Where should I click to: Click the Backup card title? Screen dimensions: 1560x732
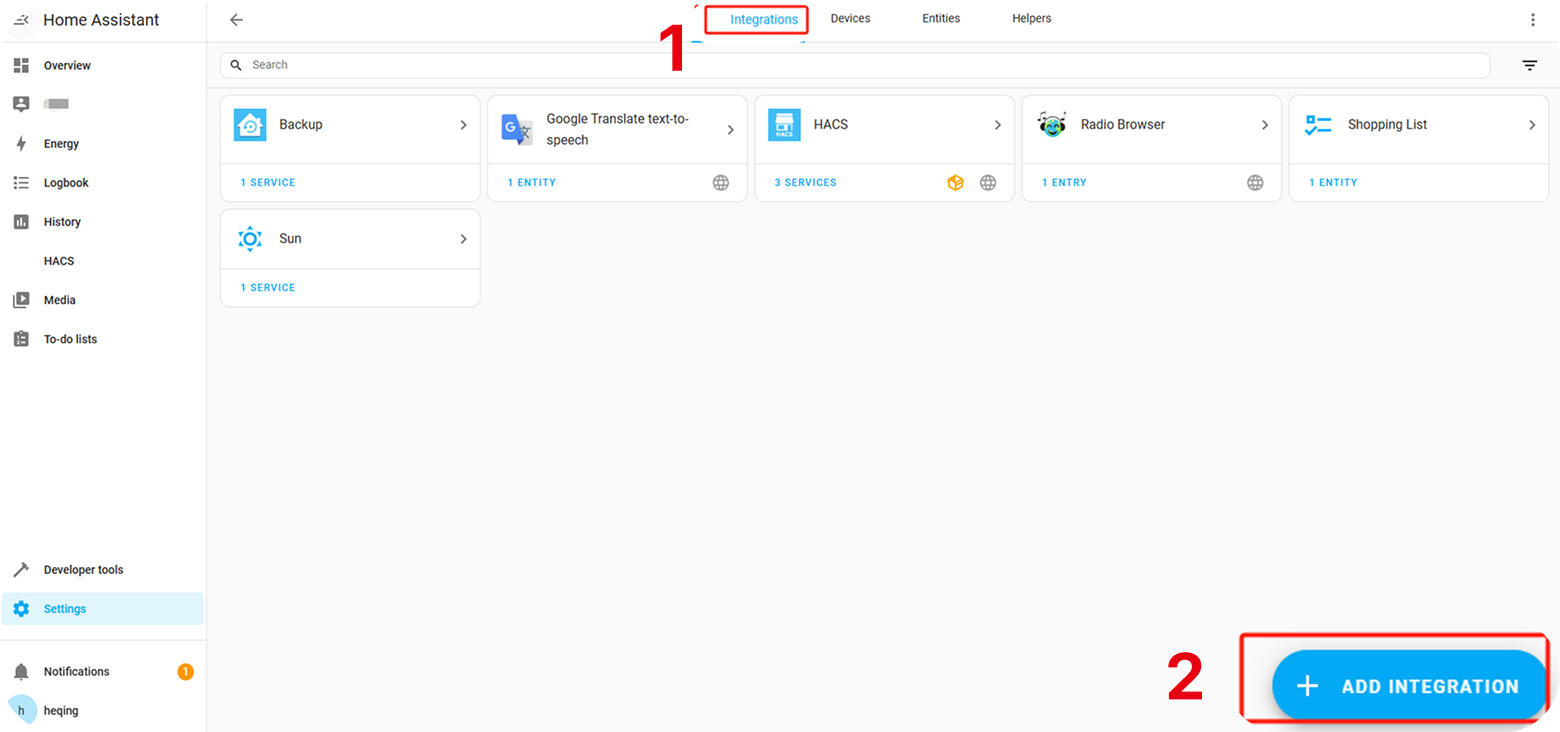[x=301, y=125]
